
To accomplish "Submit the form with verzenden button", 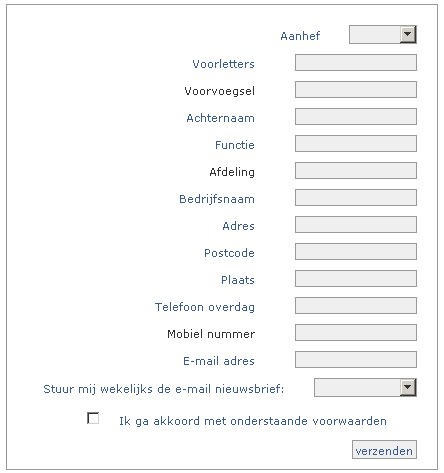I will [384, 450].
